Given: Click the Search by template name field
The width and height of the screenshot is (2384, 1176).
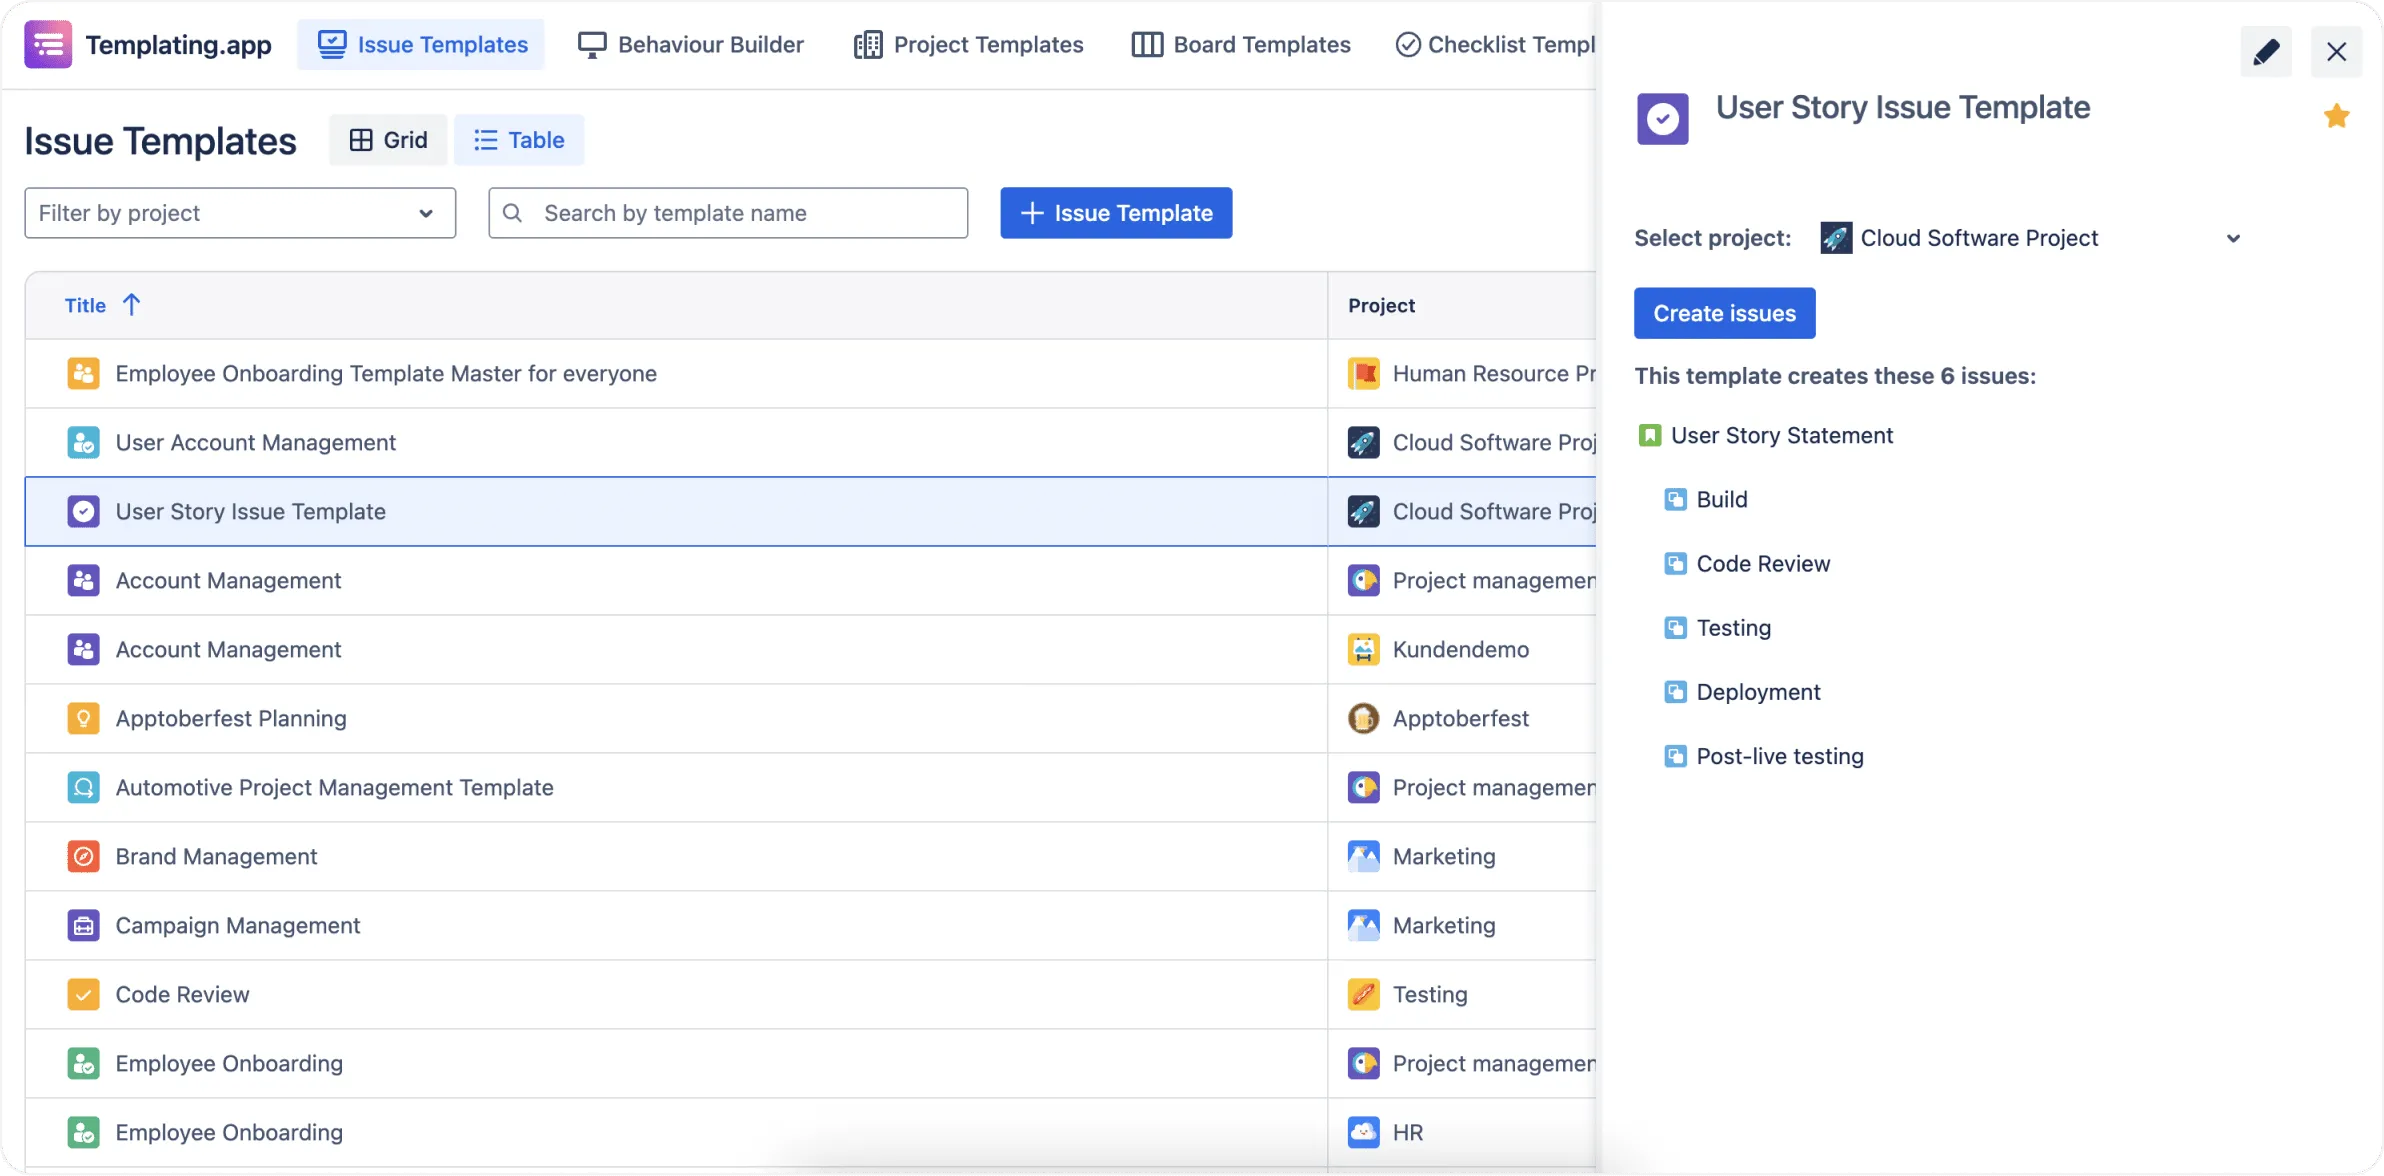Looking at the screenshot, I should click(728, 213).
